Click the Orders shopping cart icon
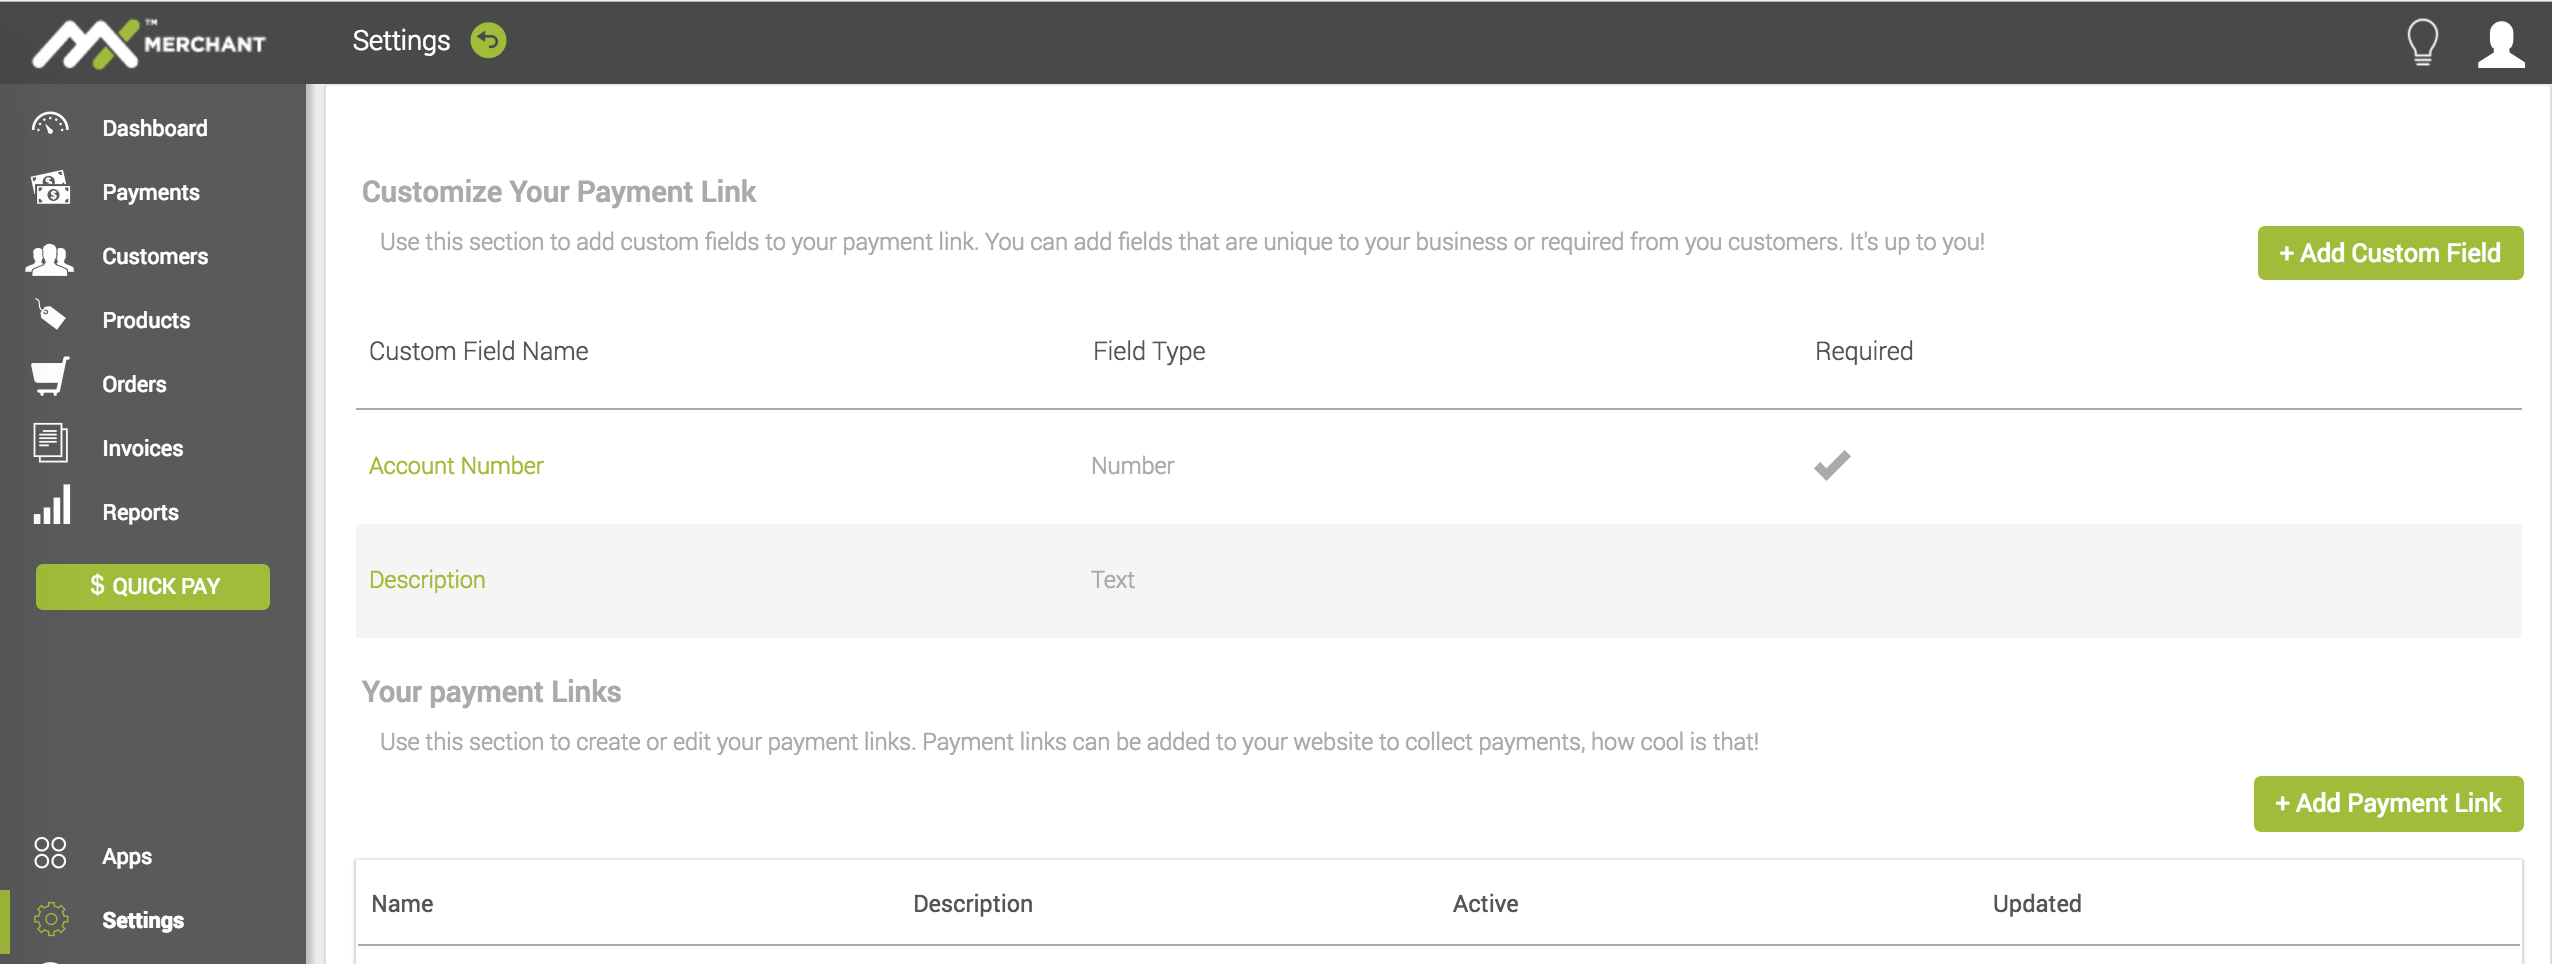 click(50, 378)
